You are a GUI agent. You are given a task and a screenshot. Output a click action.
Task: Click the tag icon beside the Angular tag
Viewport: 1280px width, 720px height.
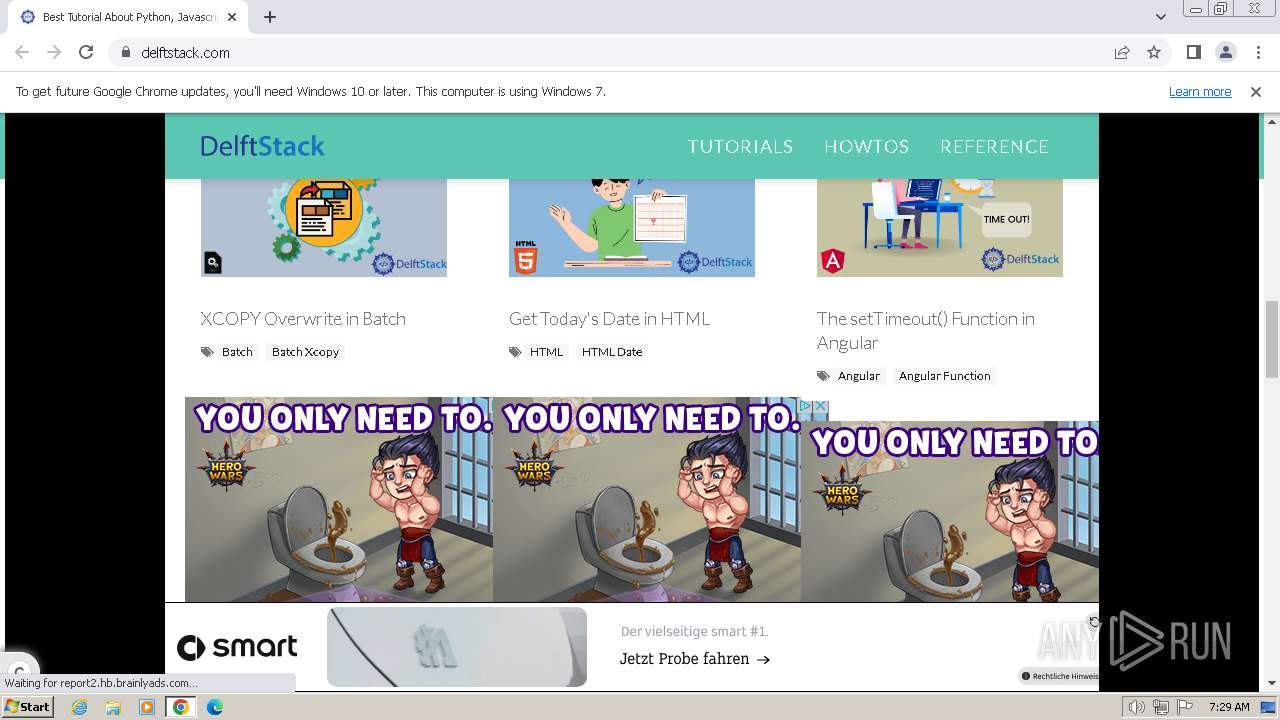[x=823, y=376]
